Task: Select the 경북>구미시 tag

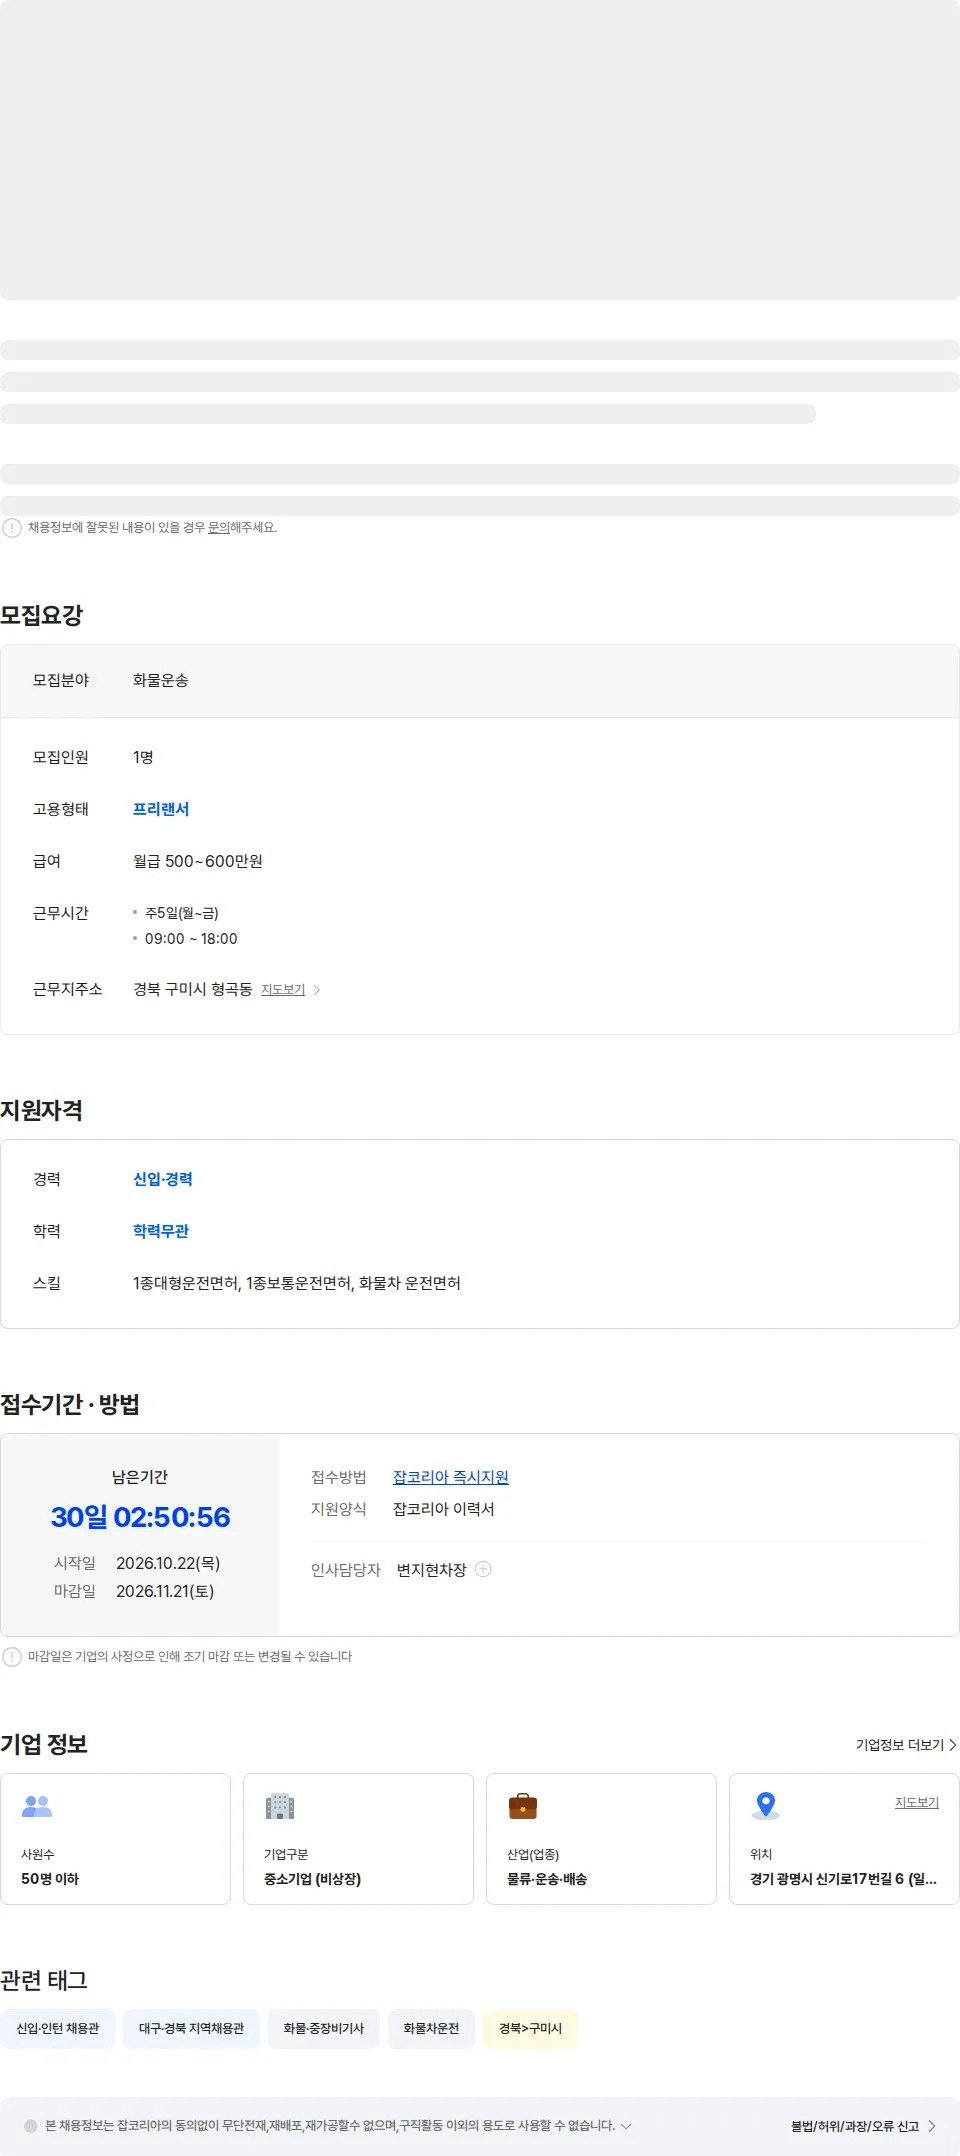Action: tap(530, 2029)
